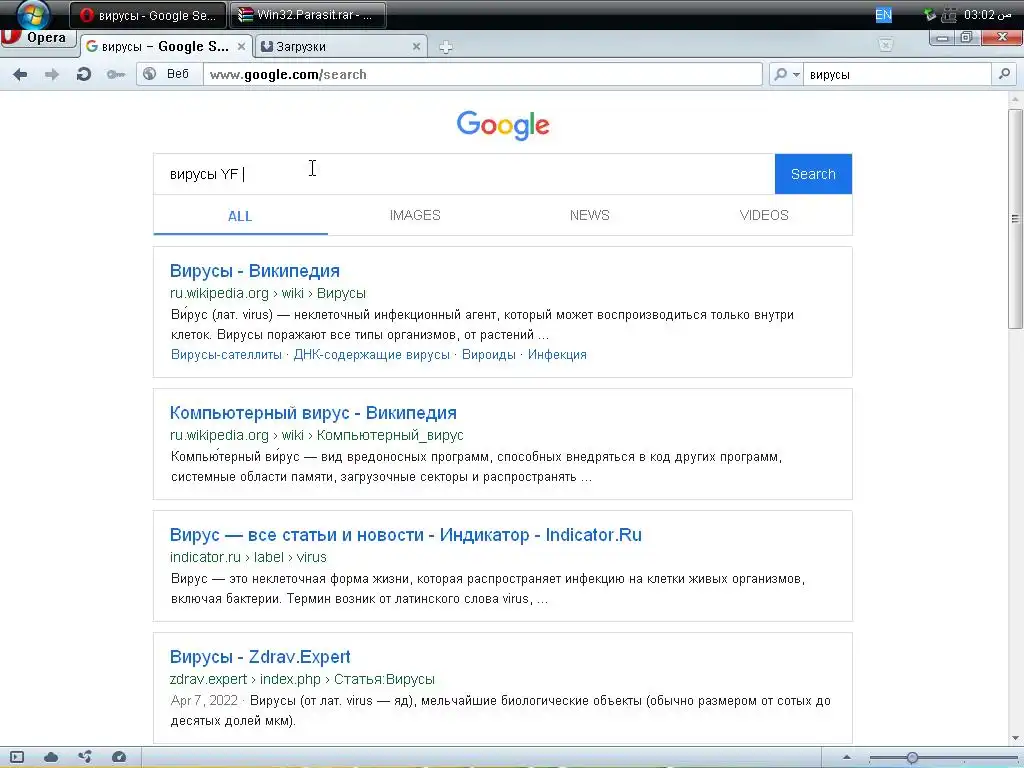The image size is (1024, 768).
Task: Click the indicator.ru › label › virus breadcrumb
Action: tap(248, 557)
